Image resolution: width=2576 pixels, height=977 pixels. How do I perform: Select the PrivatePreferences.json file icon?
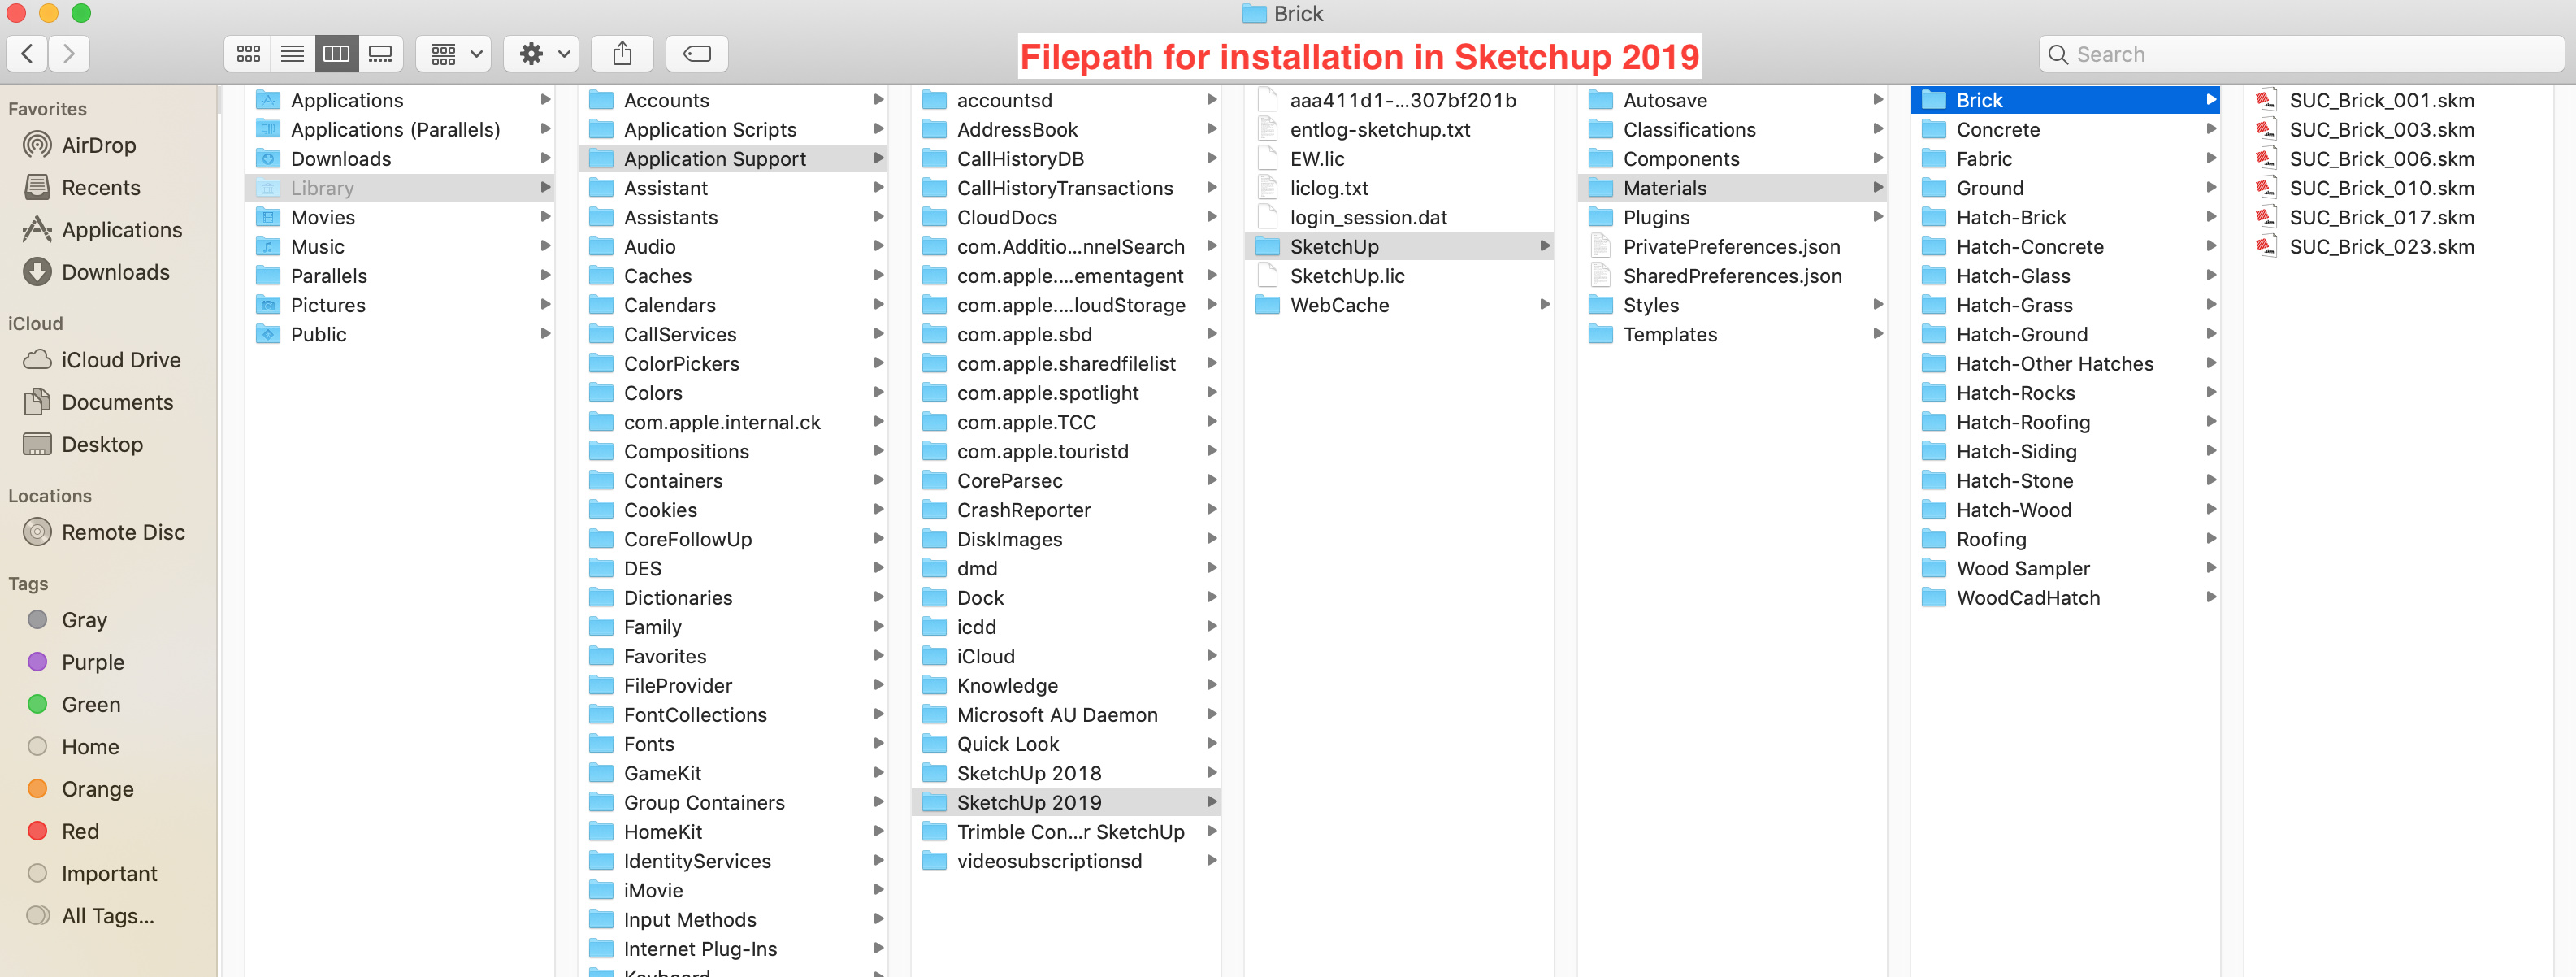pyautogui.click(x=1601, y=246)
